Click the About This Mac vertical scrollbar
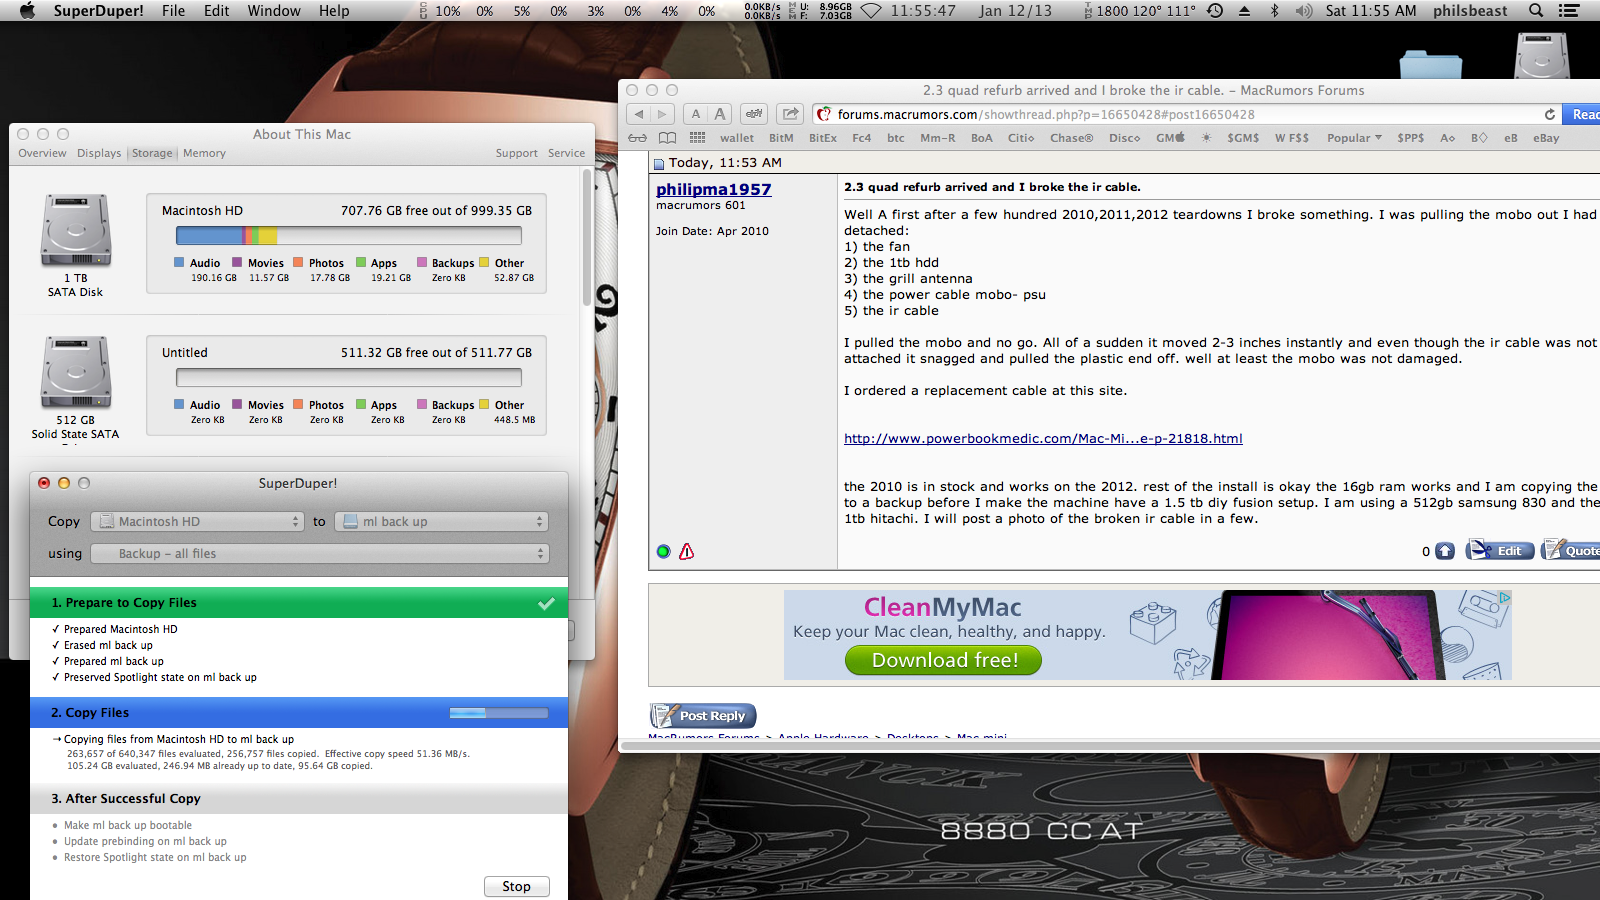The image size is (1600, 900). 587,238
